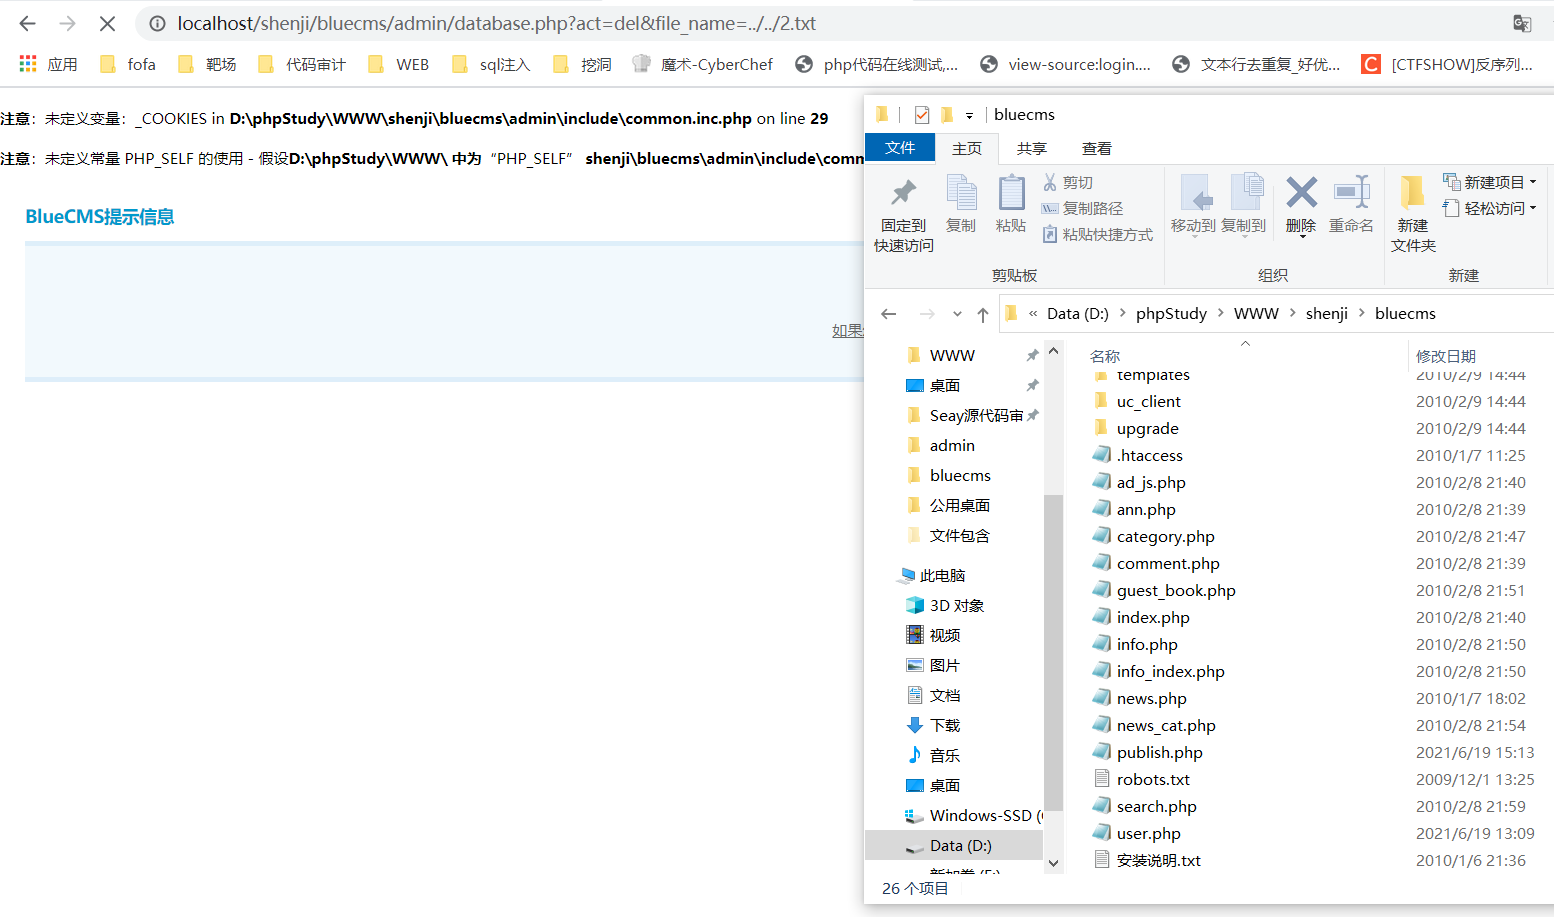The height and width of the screenshot is (917, 1554).
Task: Click the browser back arrow
Action: tap(28, 23)
